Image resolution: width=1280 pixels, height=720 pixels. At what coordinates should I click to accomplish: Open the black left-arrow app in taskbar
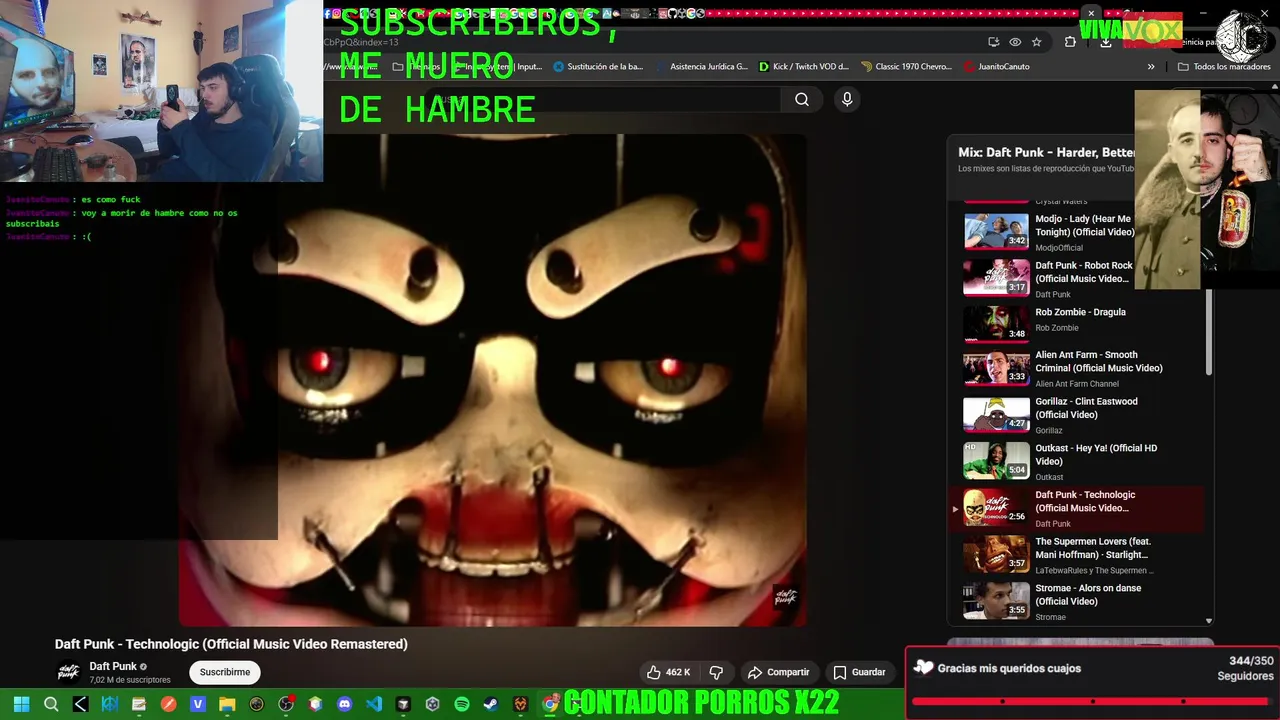point(80,704)
